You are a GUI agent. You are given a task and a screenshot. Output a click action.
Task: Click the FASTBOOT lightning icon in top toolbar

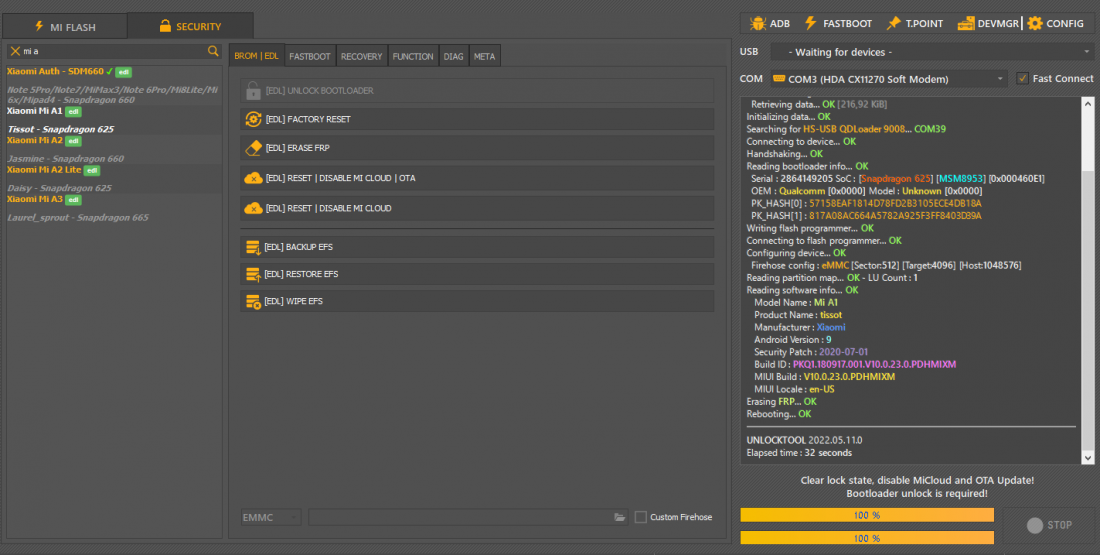811,23
